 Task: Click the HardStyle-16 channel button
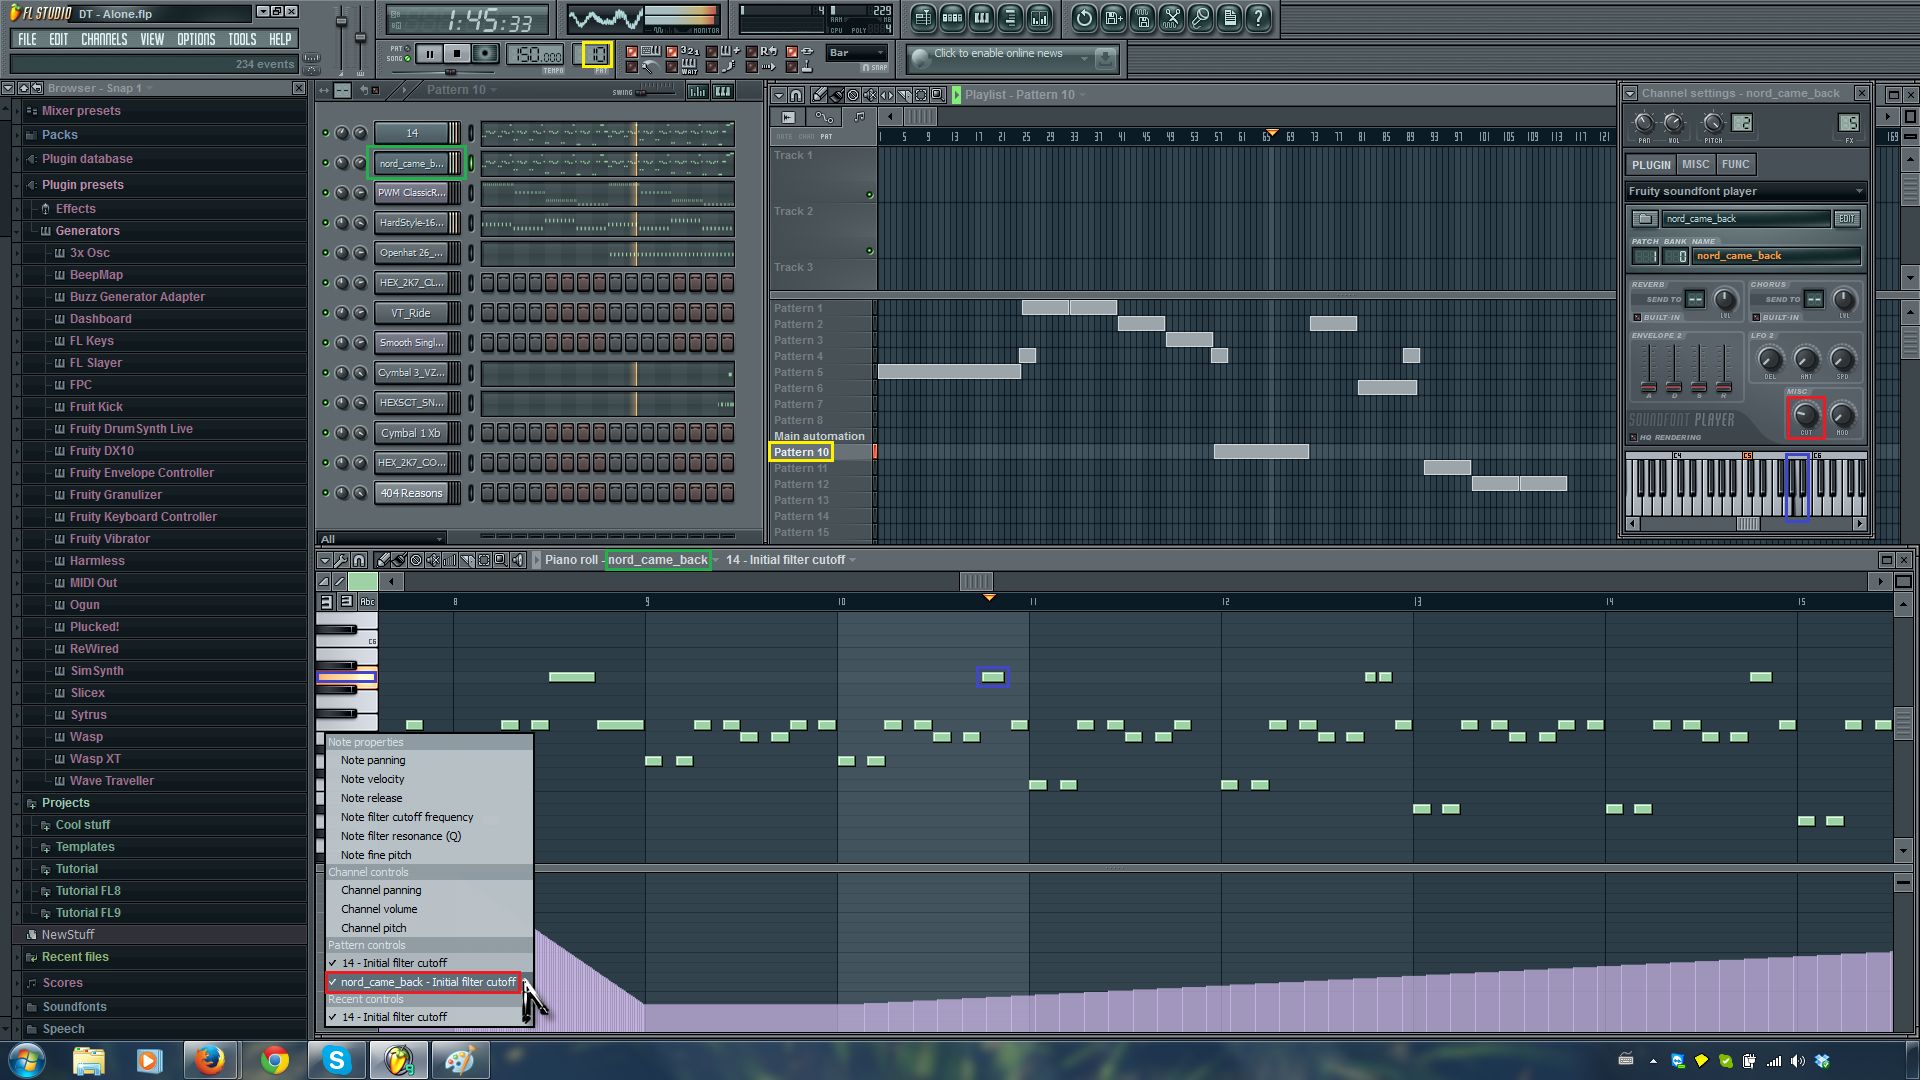pyautogui.click(x=411, y=223)
